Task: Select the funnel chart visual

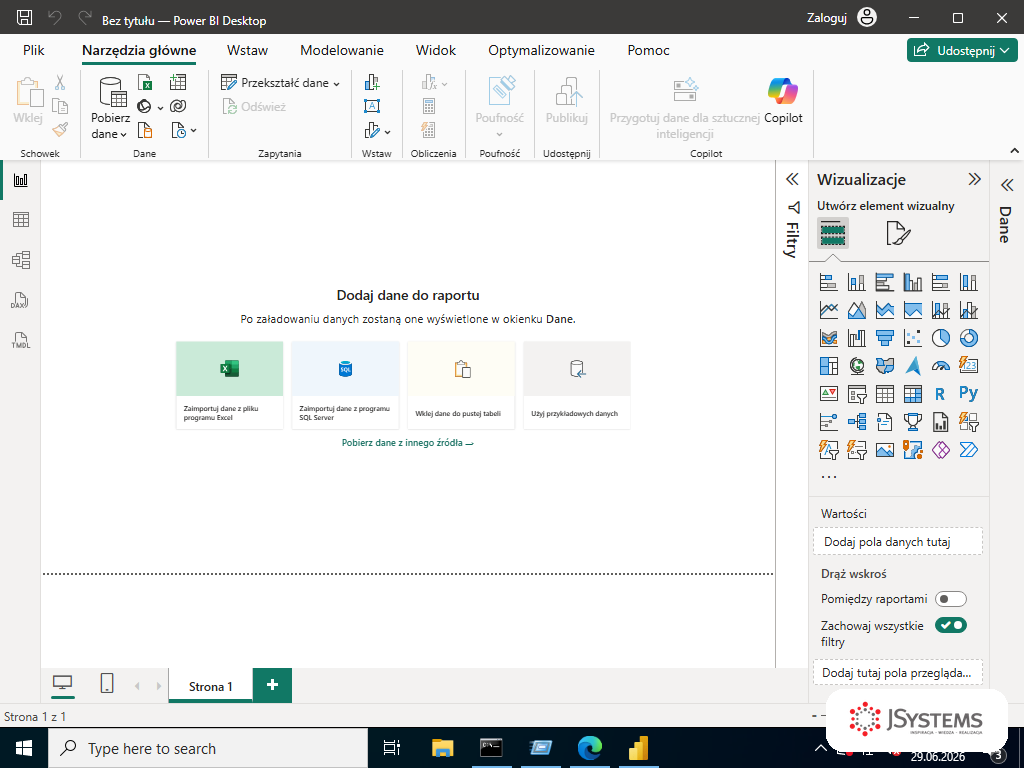Action: [x=884, y=338]
